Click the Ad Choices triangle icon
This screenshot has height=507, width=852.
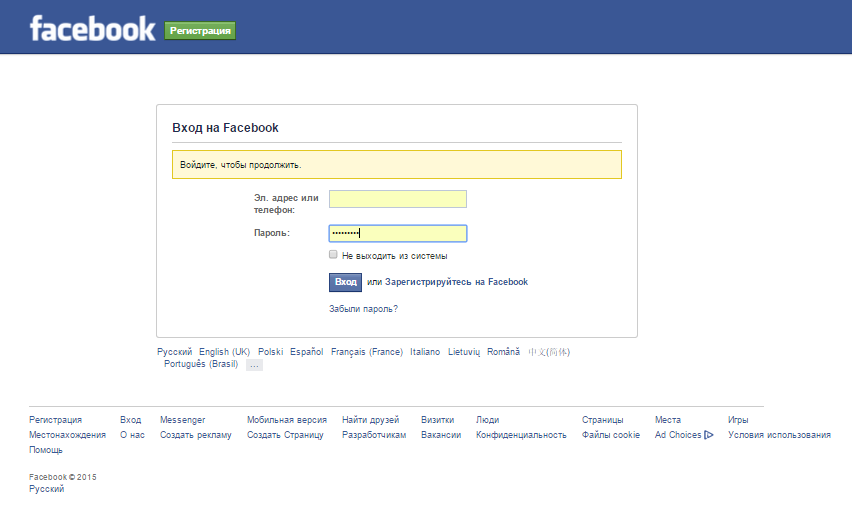tap(709, 435)
